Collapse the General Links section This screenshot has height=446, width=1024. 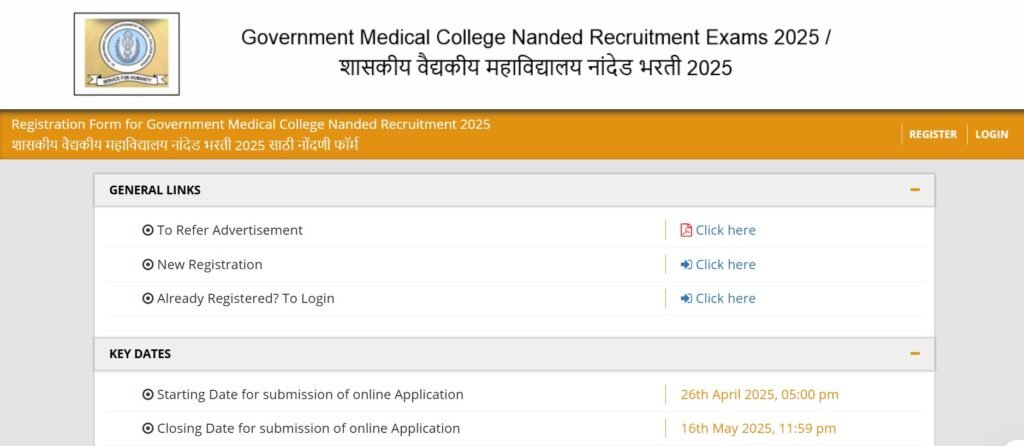tap(915, 190)
